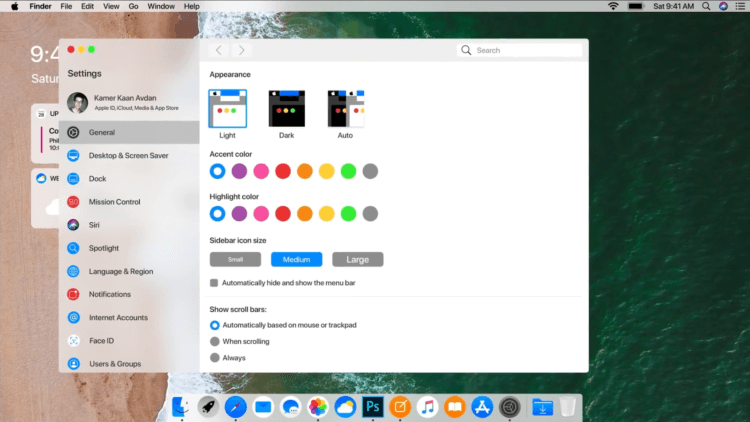Viewport: 750px width, 422px height.
Task: Open the Siri settings icon
Action: pyautogui.click(x=73, y=225)
